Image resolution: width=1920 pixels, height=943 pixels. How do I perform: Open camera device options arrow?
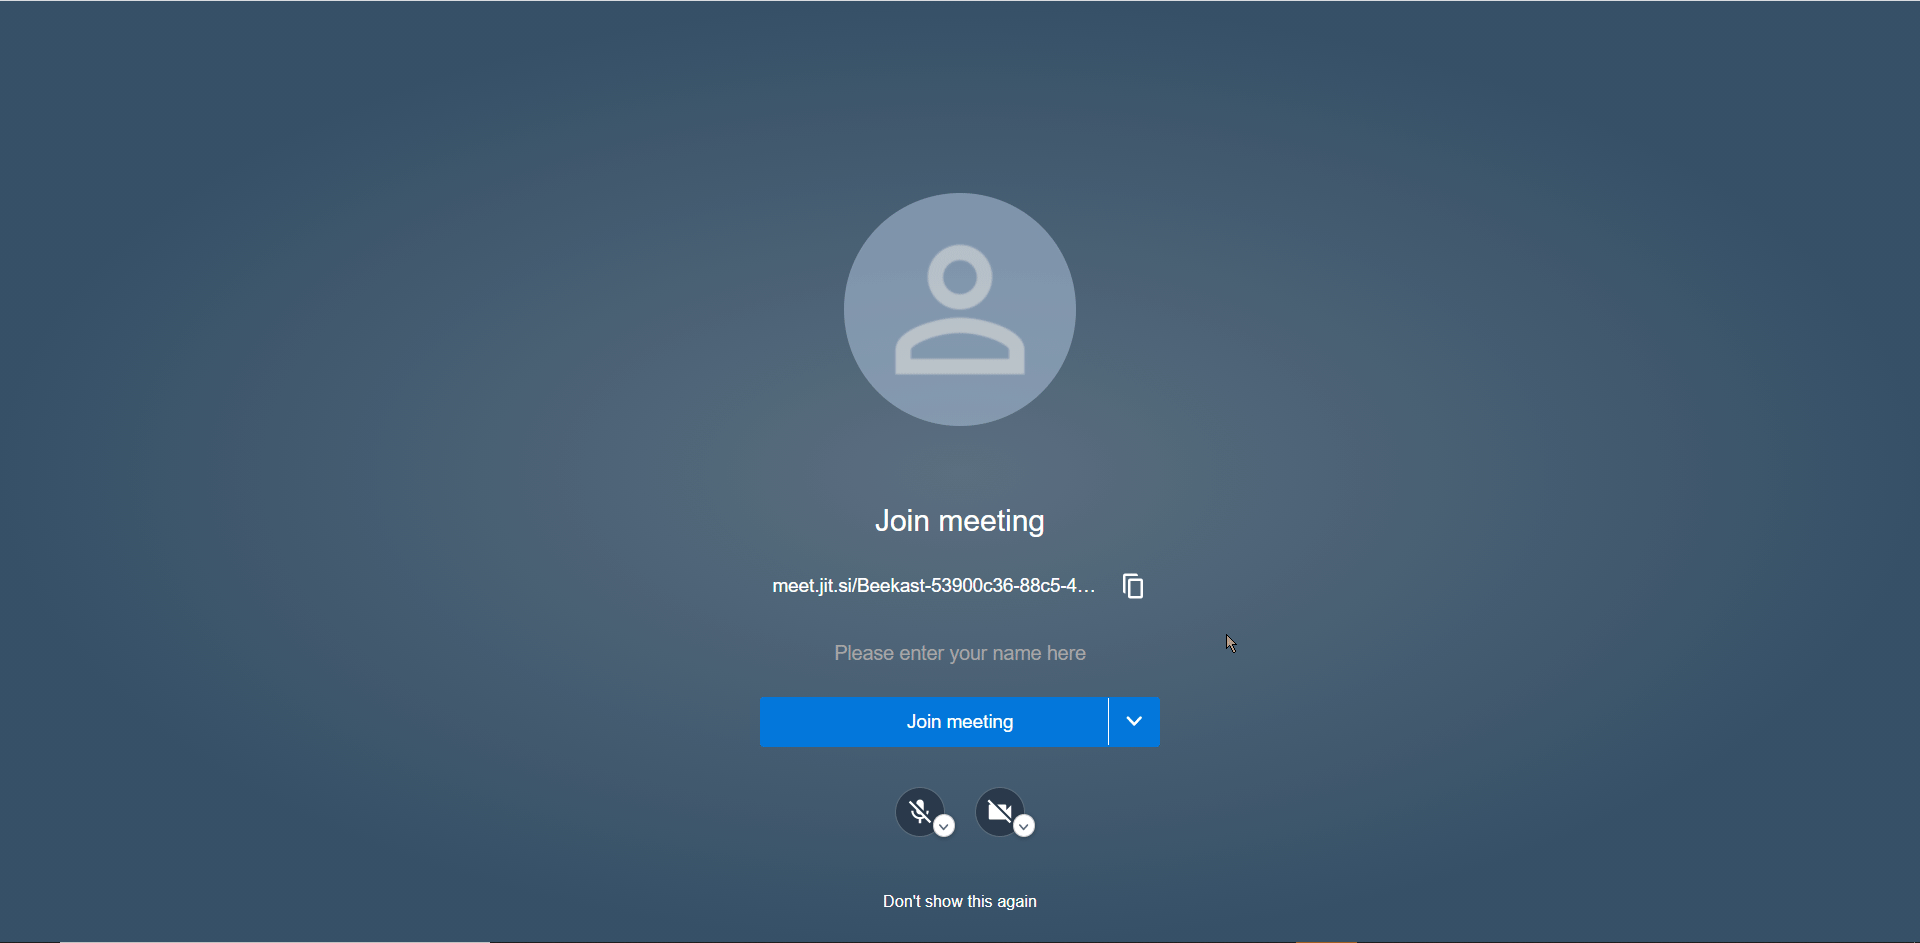(1024, 826)
